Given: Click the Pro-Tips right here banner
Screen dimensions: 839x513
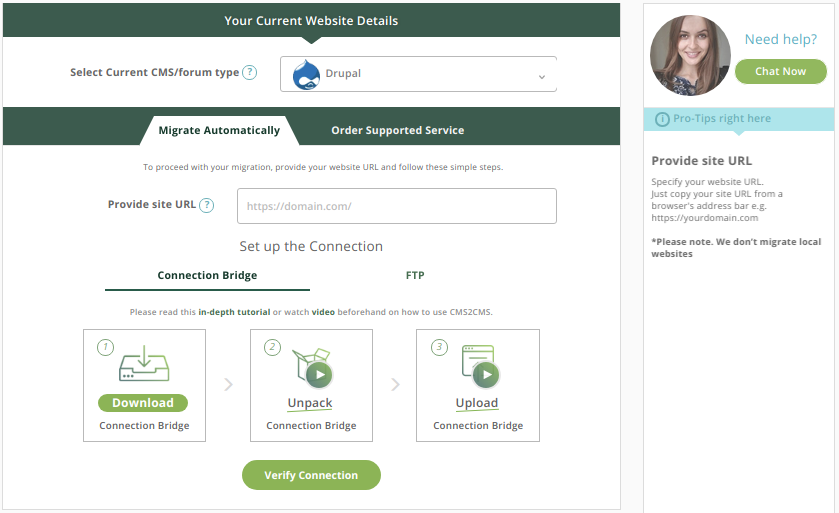Looking at the screenshot, I should point(739,119).
